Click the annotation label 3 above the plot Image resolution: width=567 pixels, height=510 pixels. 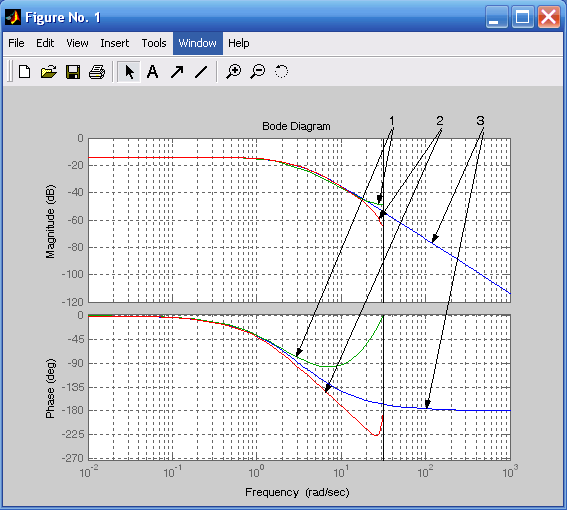[x=480, y=120]
